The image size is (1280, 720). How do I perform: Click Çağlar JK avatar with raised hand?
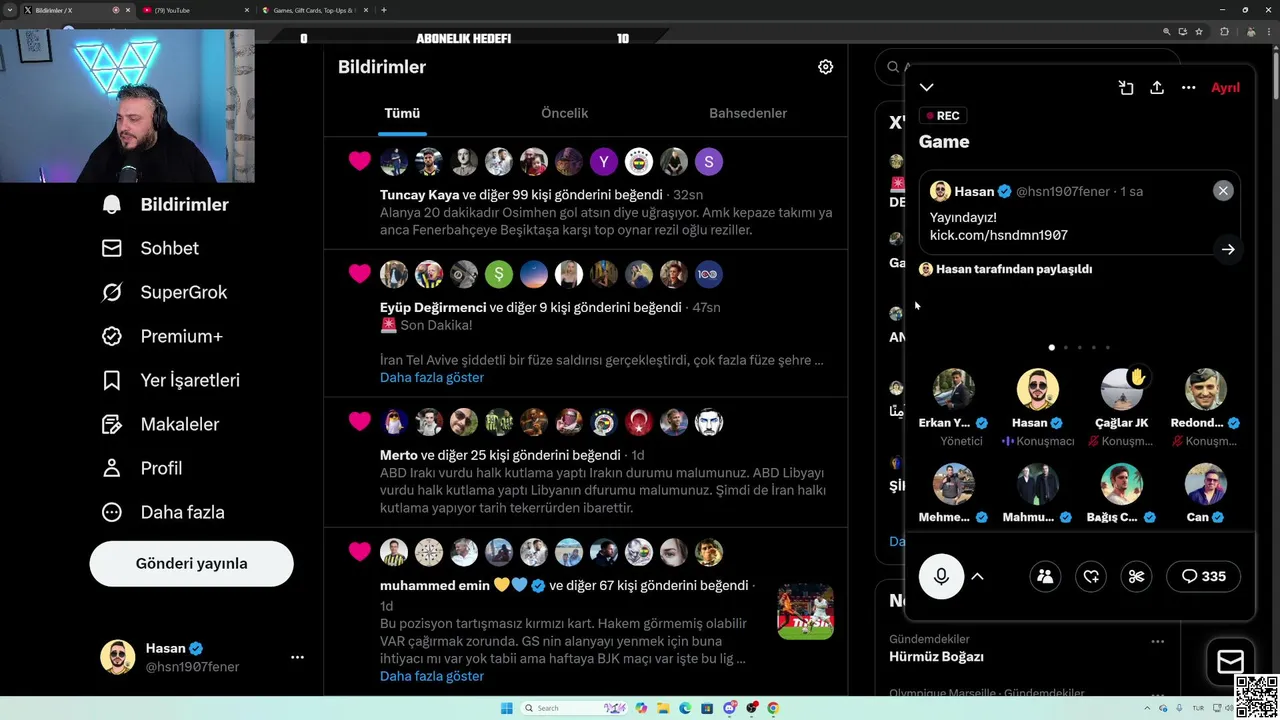1121,389
